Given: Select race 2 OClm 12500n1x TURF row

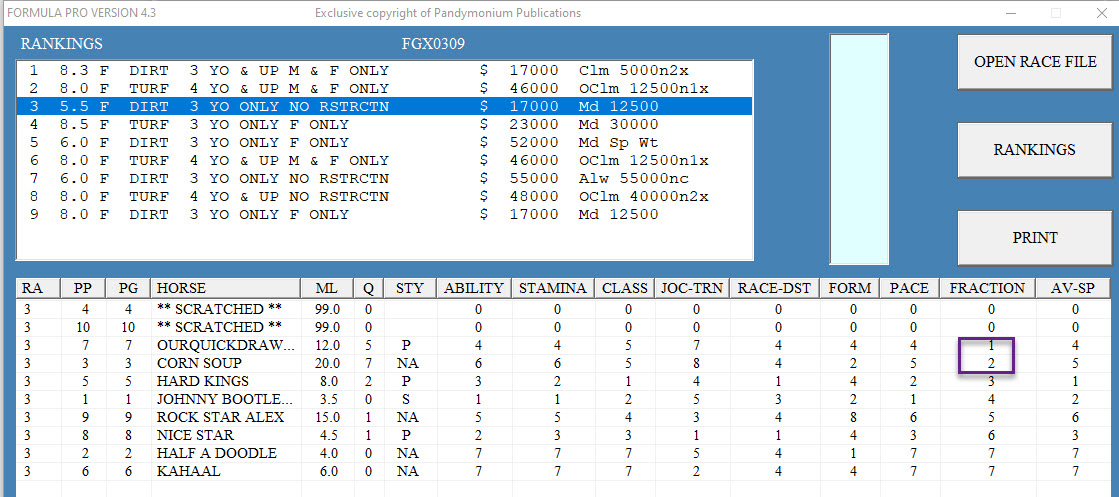Looking at the screenshot, I should [x=385, y=89].
